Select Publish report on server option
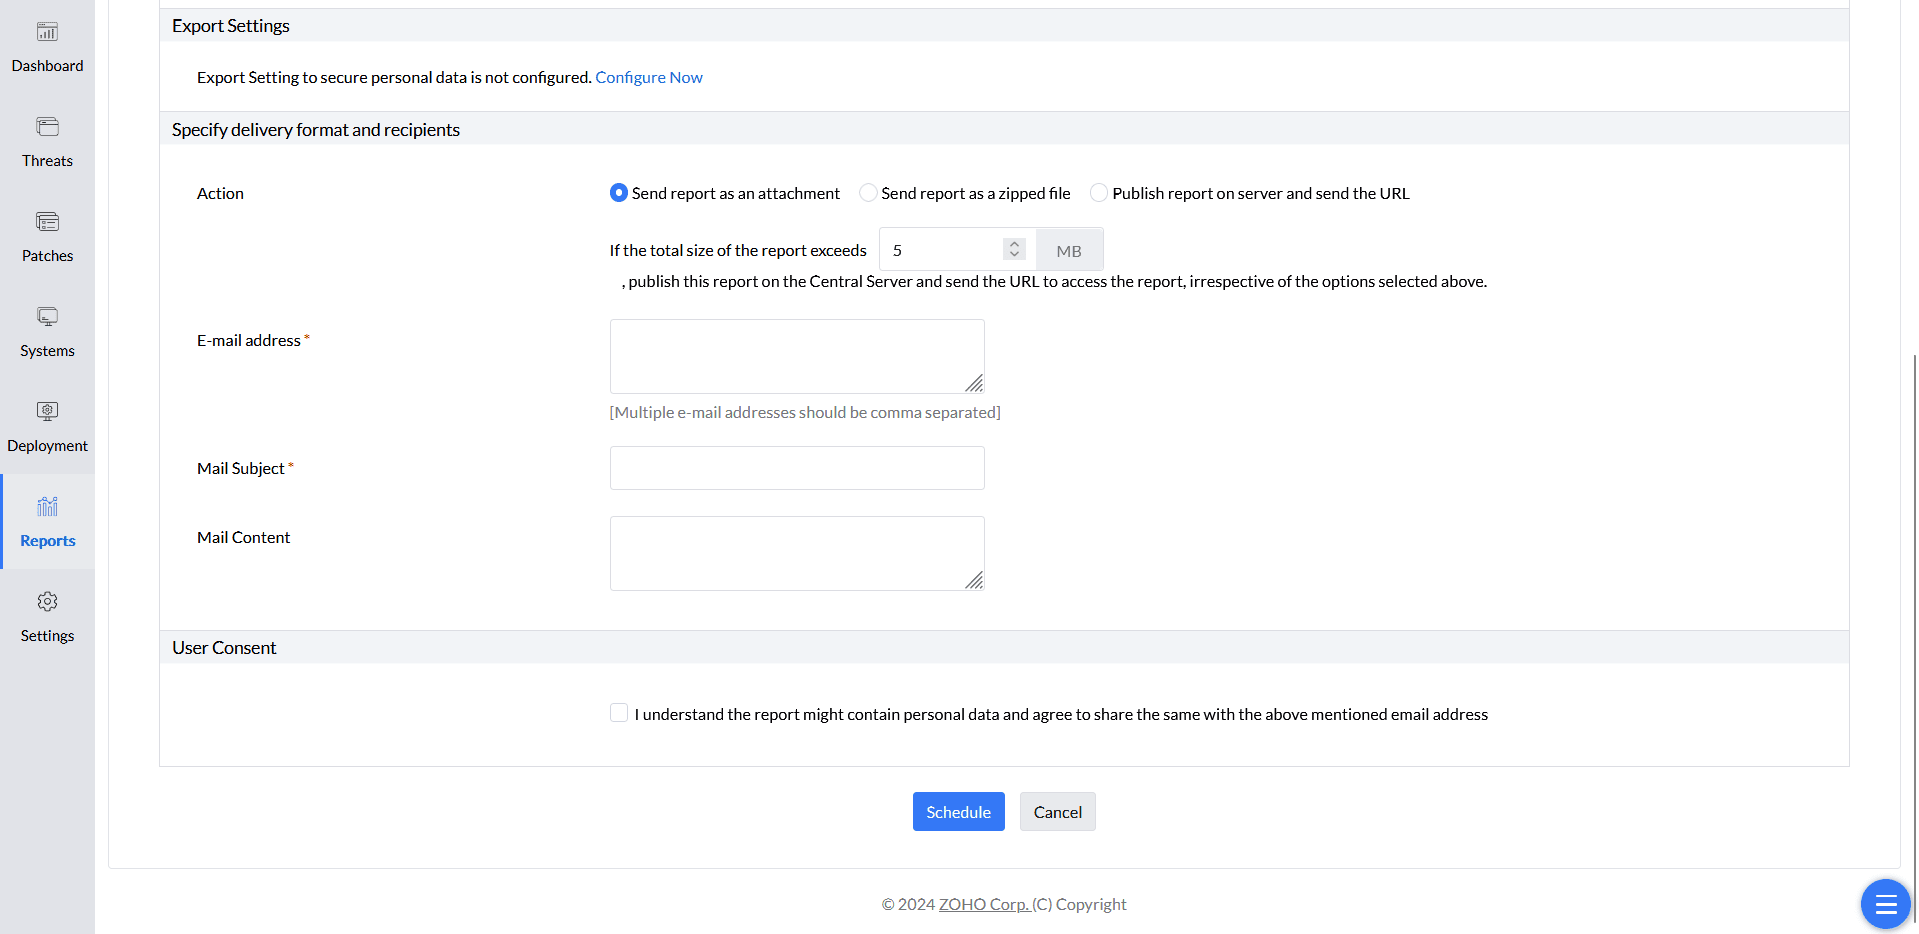The width and height of the screenshot is (1919, 934). coord(1099,193)
